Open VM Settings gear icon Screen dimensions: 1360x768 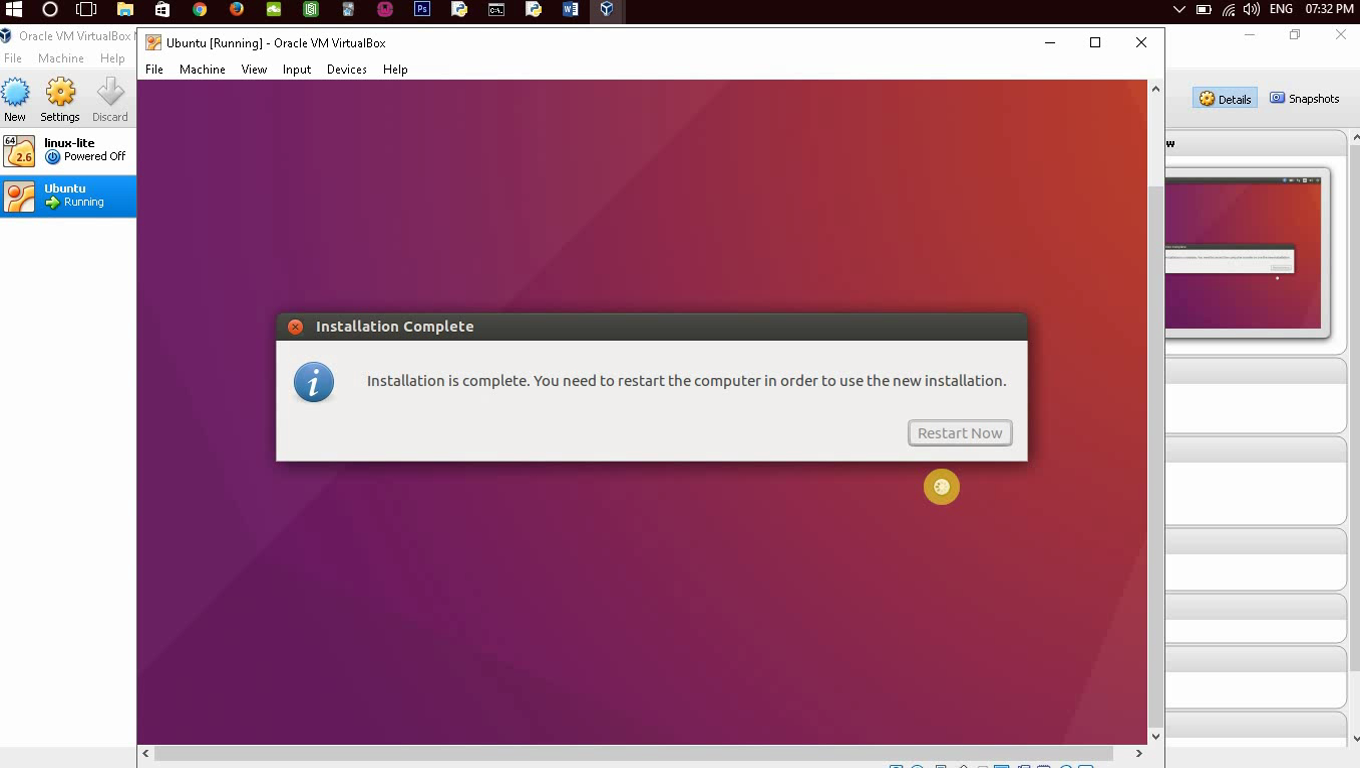[x=60, y=100]
